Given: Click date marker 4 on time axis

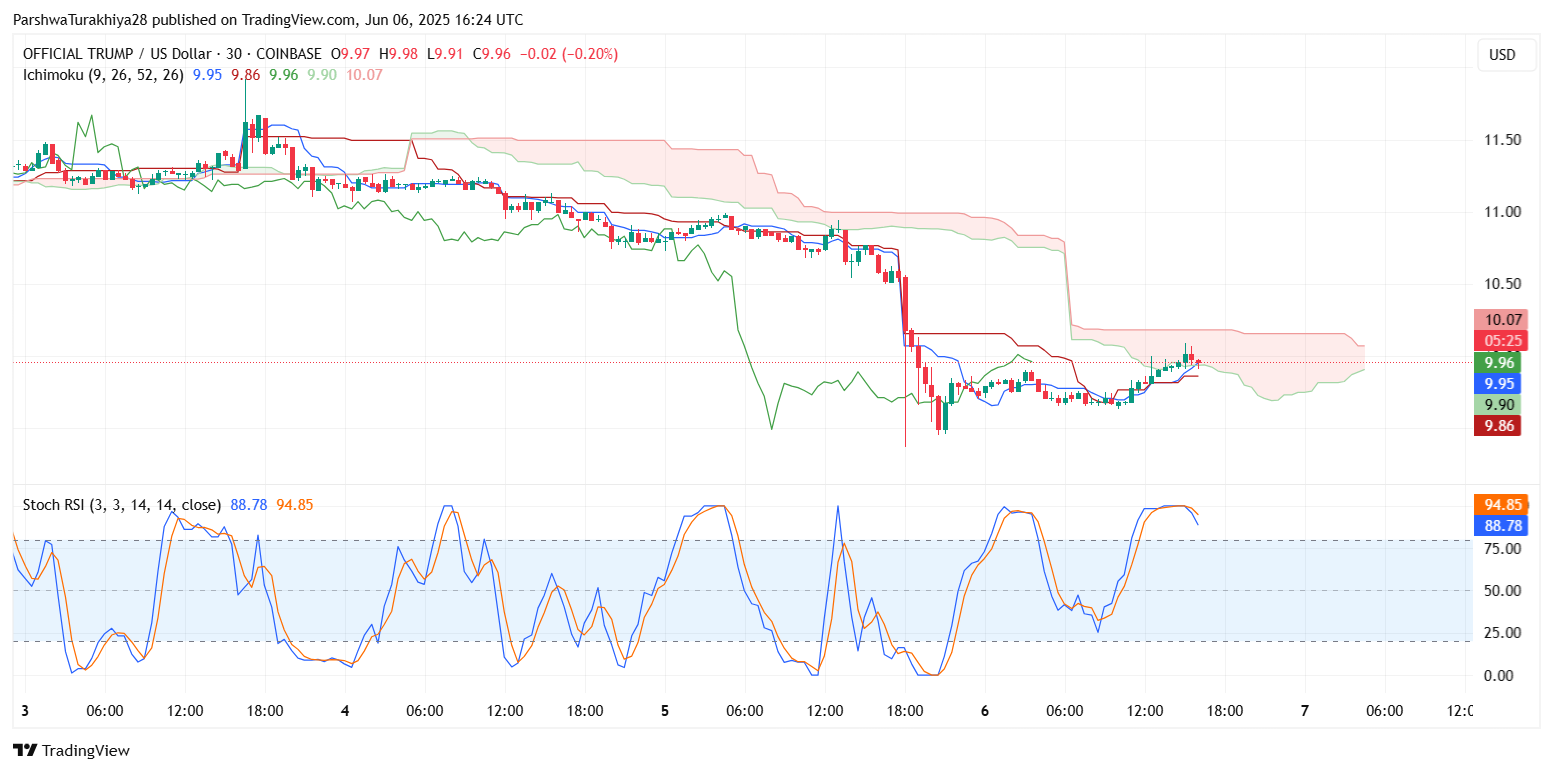Looking at the screenshot, I should coord(345,711).
